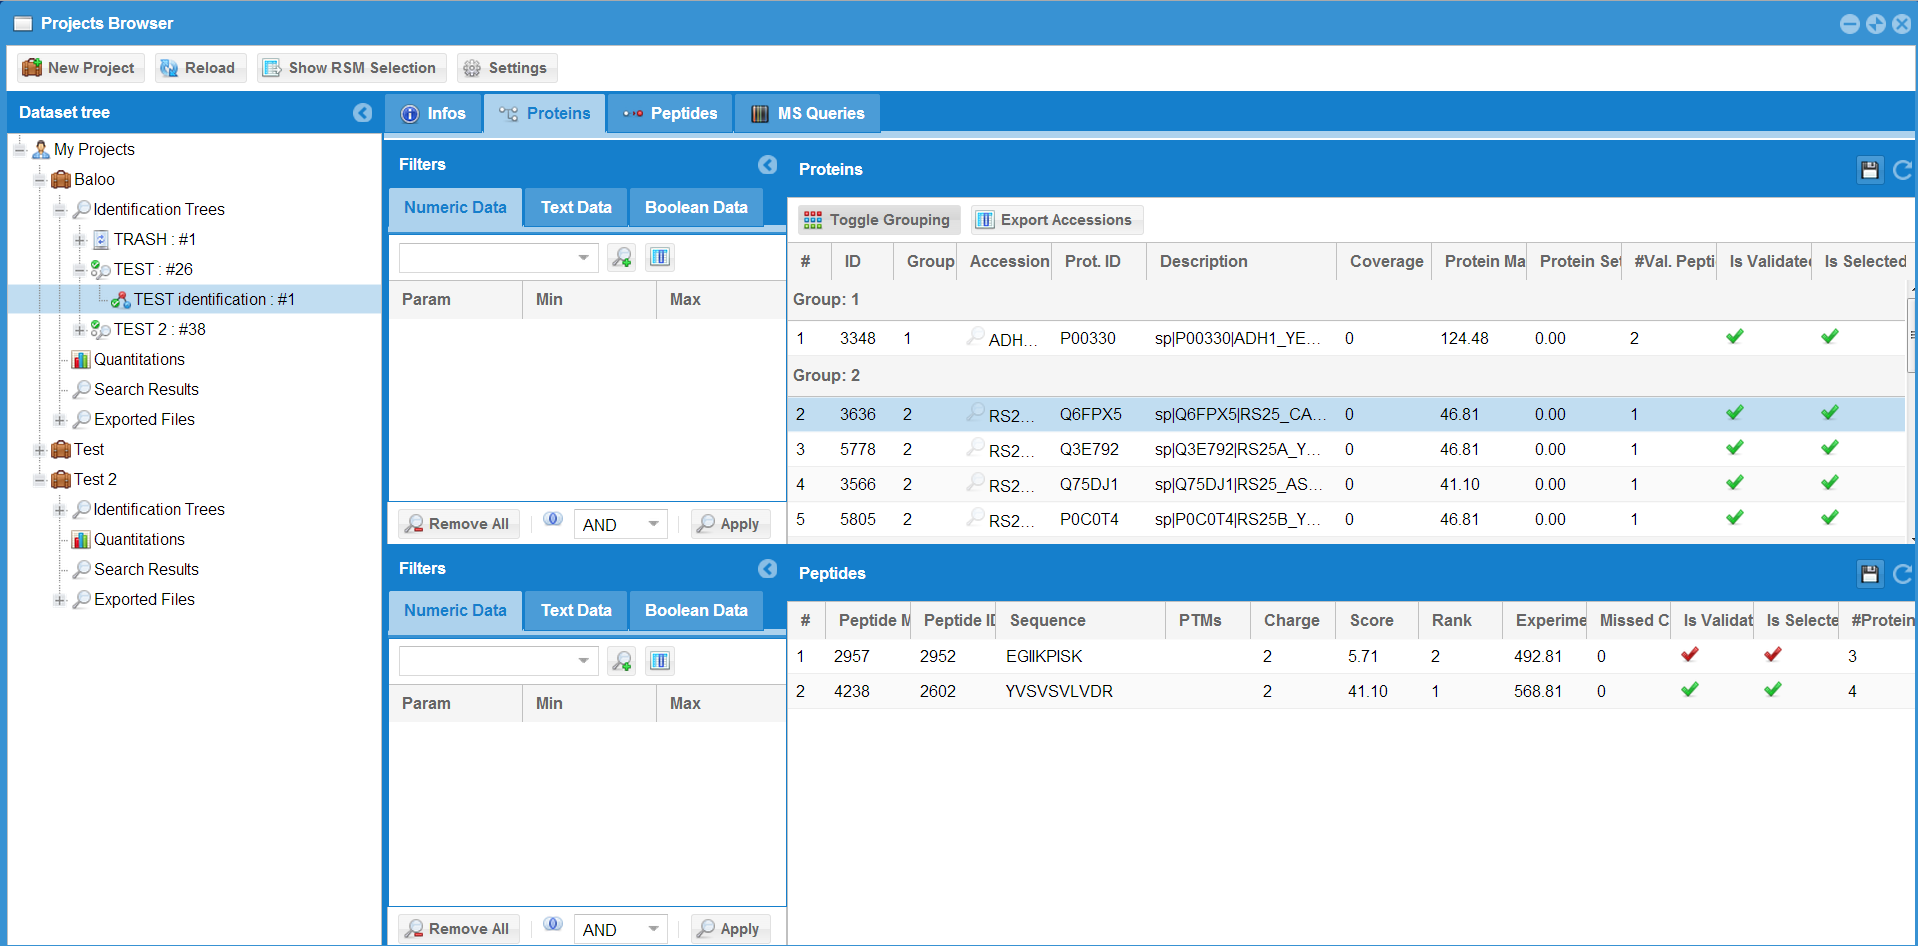The width and height of the screenshot is (1918, 946).
Task: Toggle Is Validated check for peptide EGIIKPISK
Action: point(1689,655)
